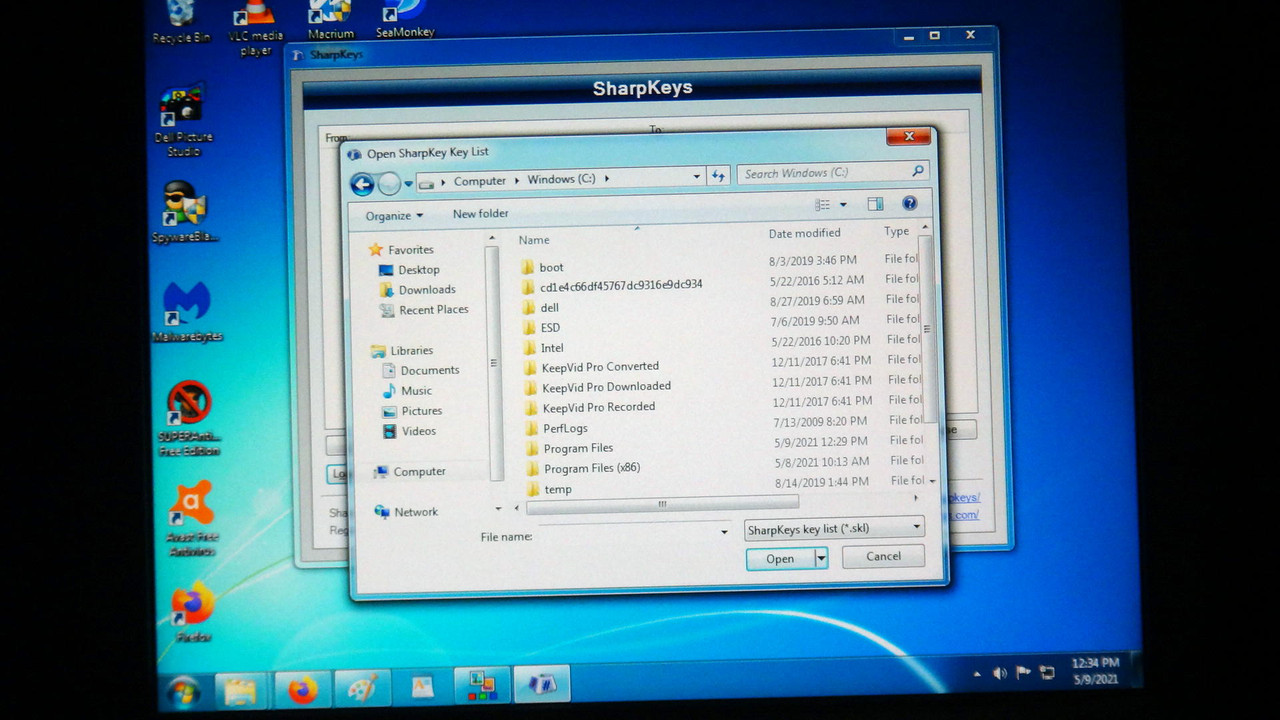The width and height of the screenshot is (1280, 720).
Task: Open SUPERAntiSpyware Free Edition desktop icon
Action: 188,418
